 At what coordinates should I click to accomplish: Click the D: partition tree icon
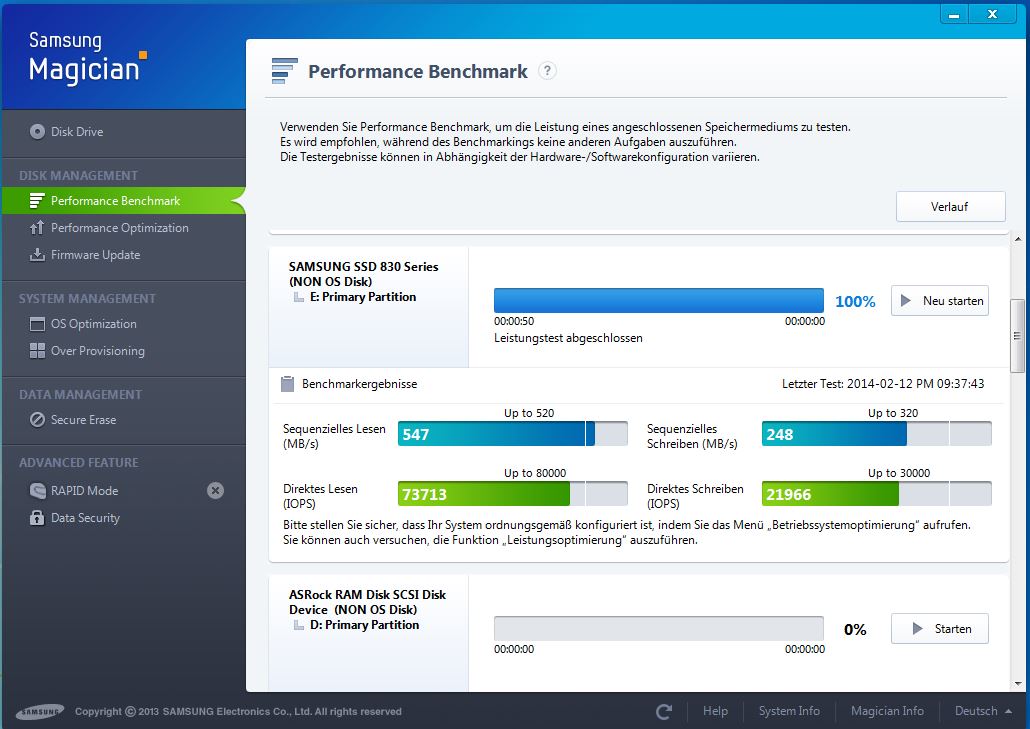(299, 625)
